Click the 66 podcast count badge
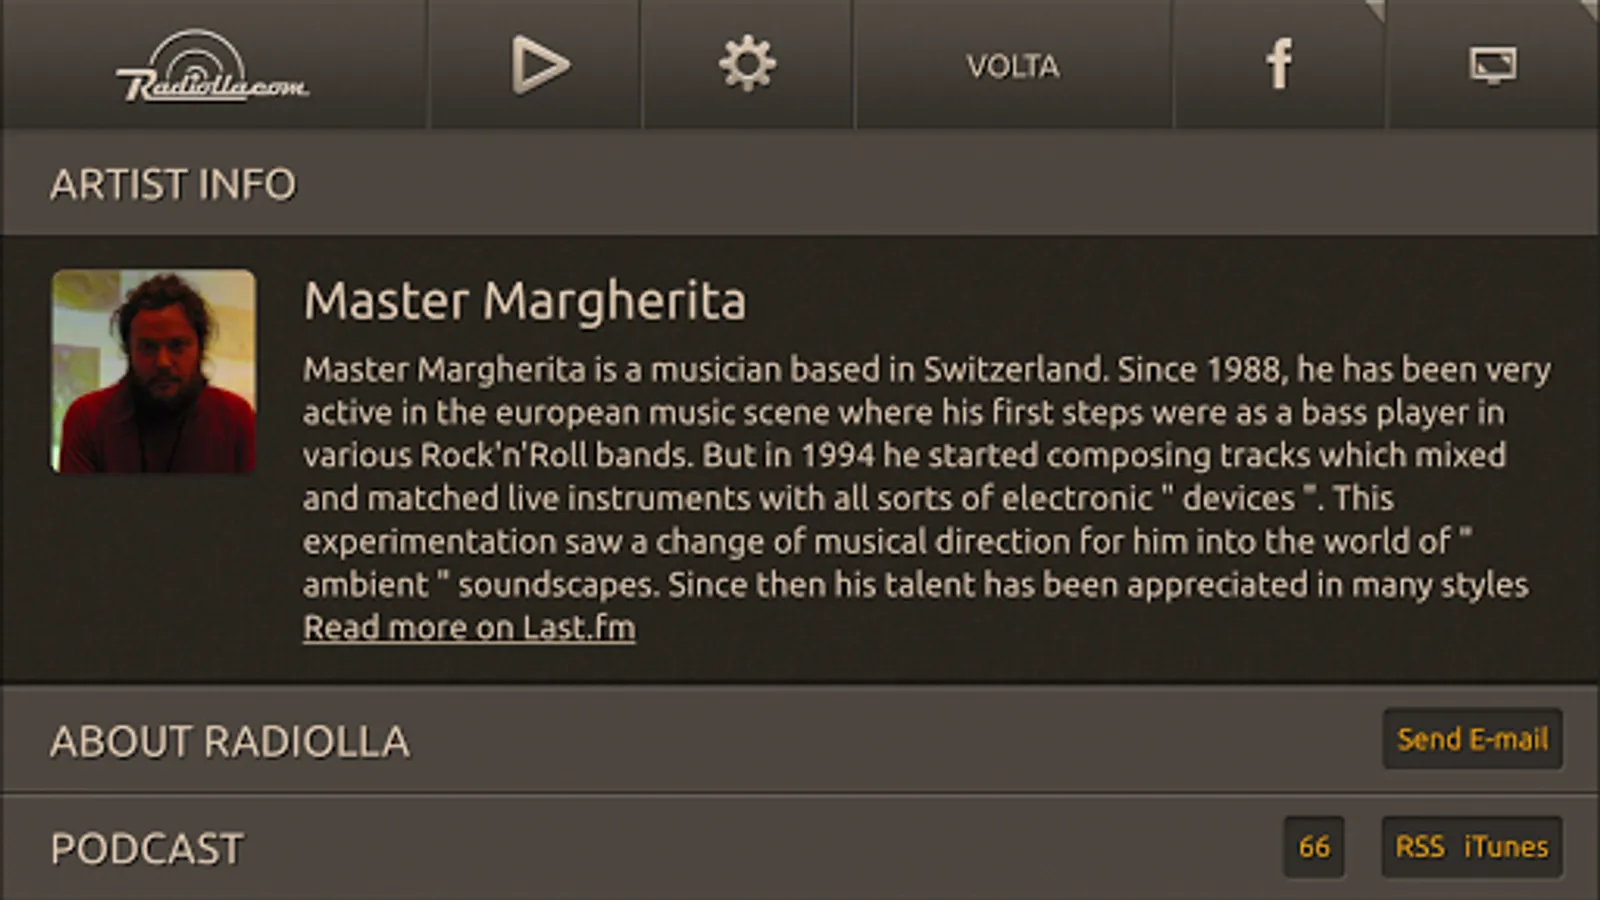The width and height of the screenshot is (1600, 900). click(x=1314, y=847)
